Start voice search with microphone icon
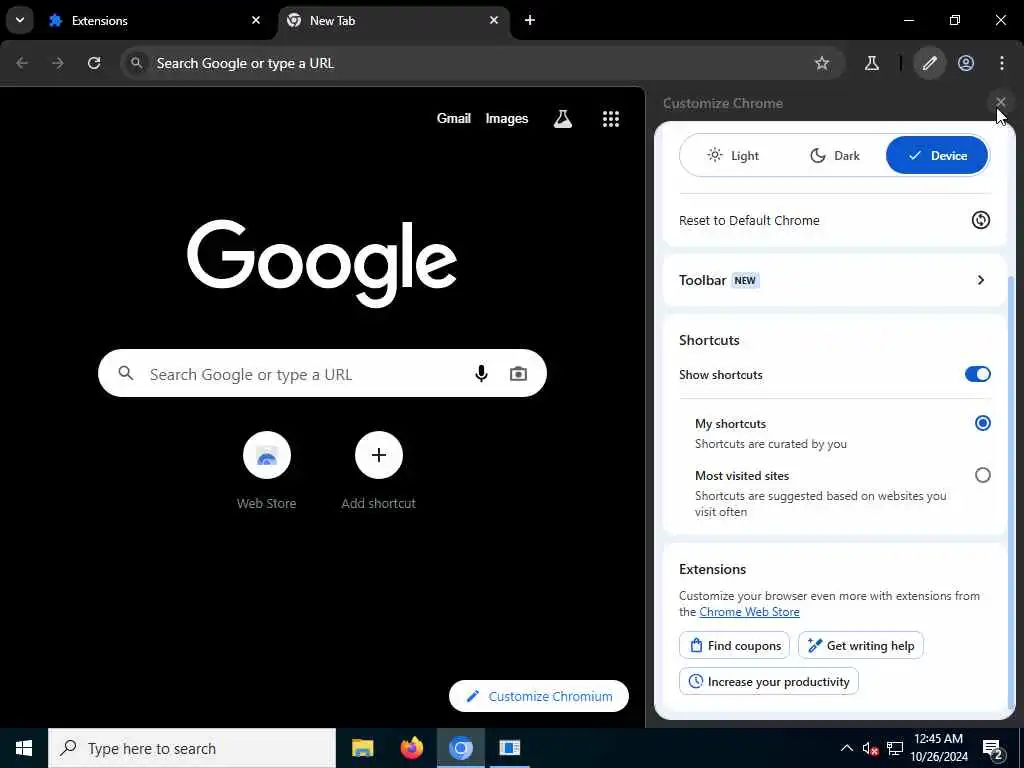 pos(481,374)
